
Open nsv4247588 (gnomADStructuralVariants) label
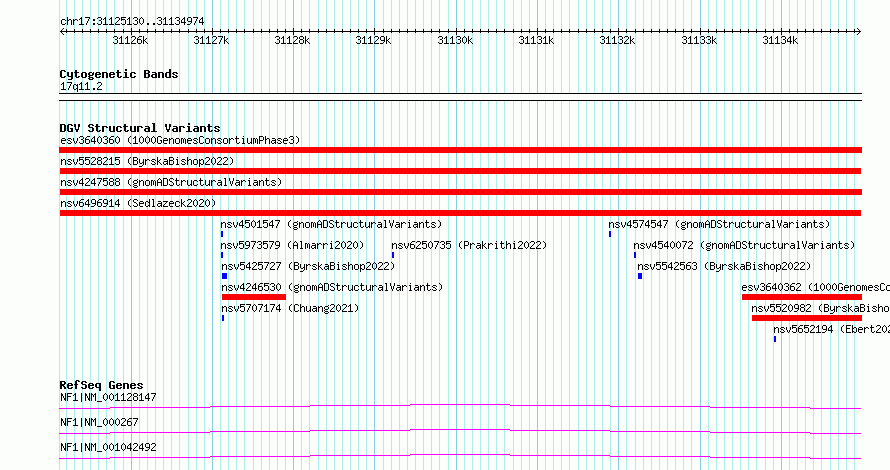pyautogui.click(x=171, y=182)
